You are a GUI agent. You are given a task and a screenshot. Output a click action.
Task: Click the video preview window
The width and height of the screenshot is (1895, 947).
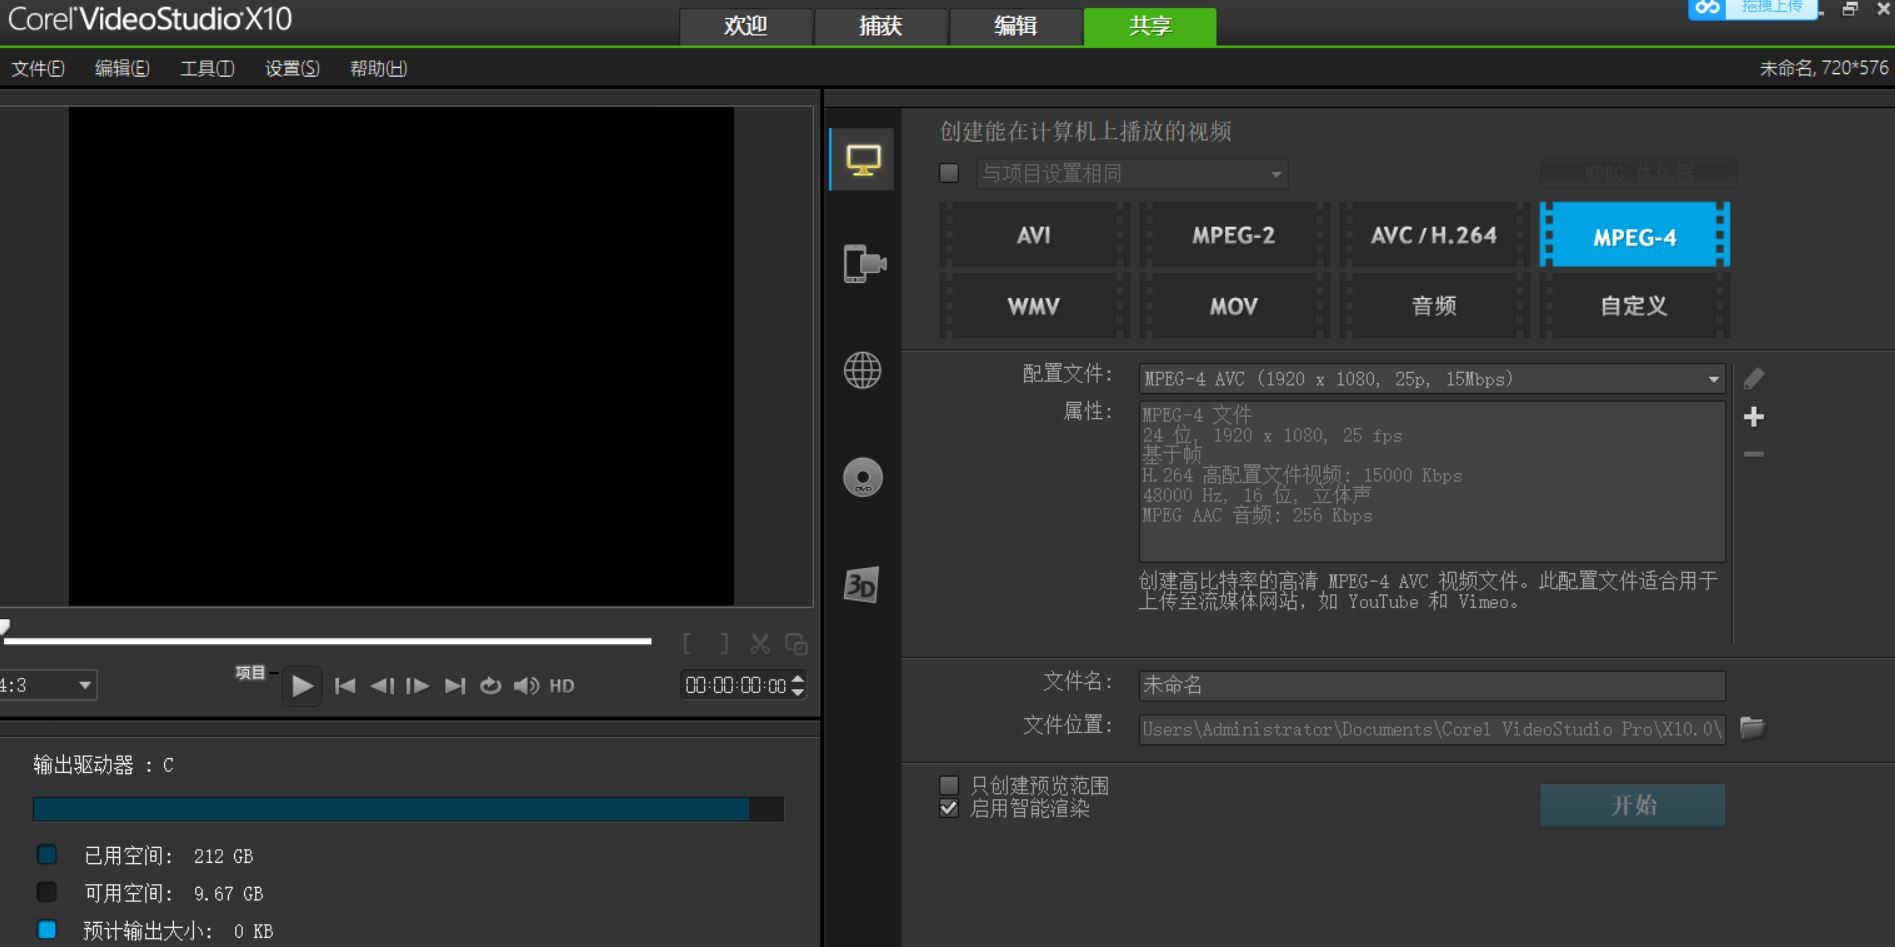[x=401, y=356]
